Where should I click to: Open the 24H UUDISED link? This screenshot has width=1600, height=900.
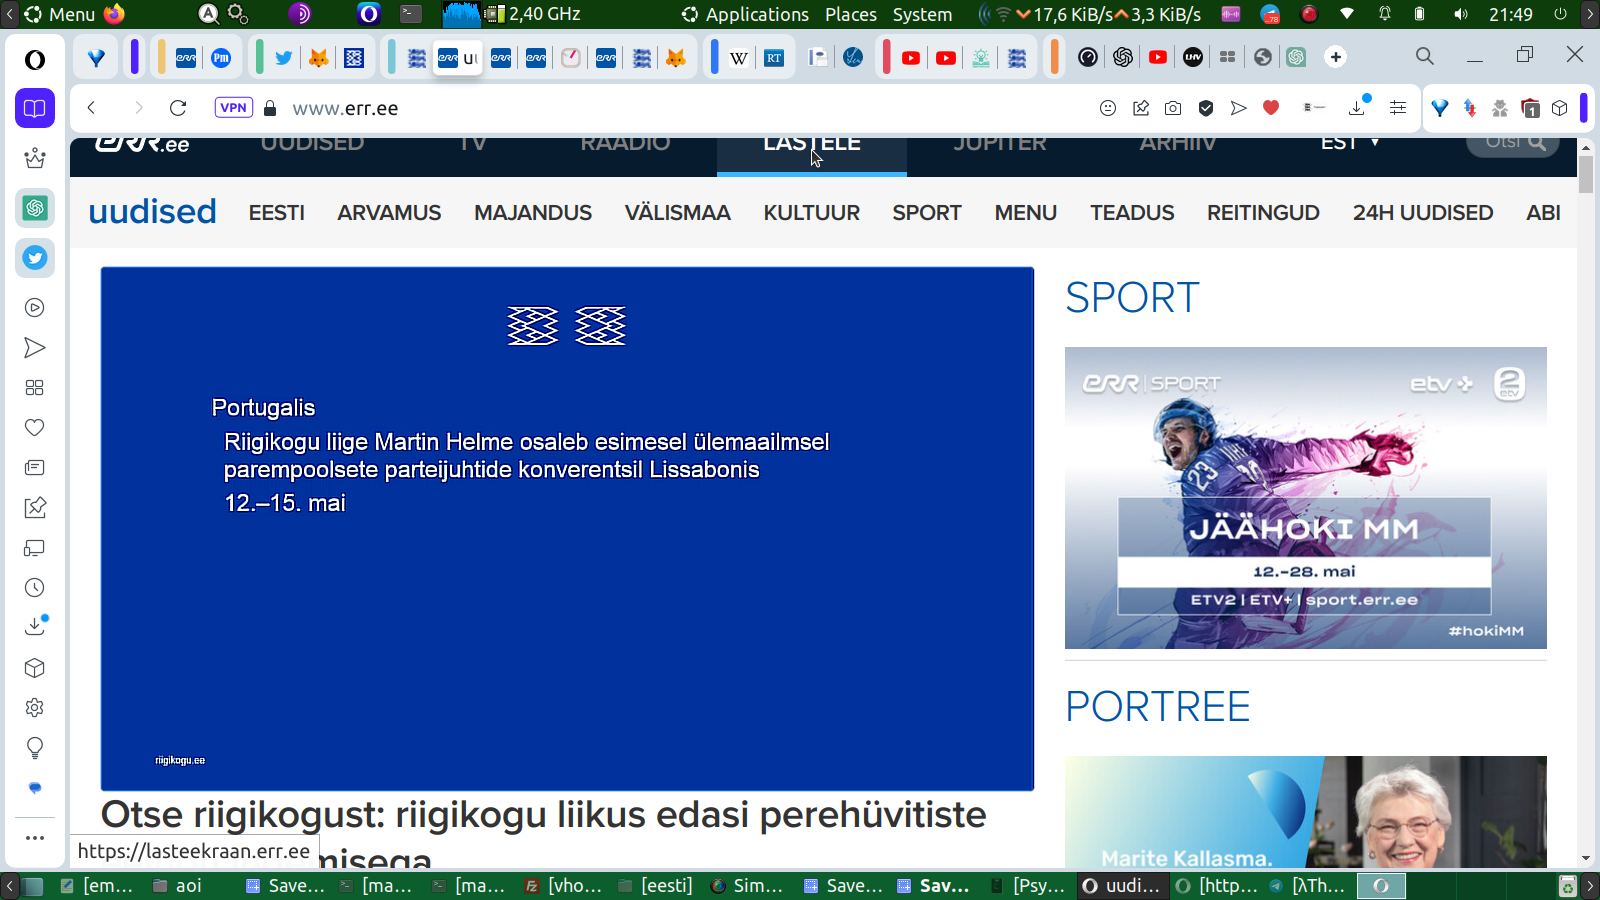[1423, 213]
